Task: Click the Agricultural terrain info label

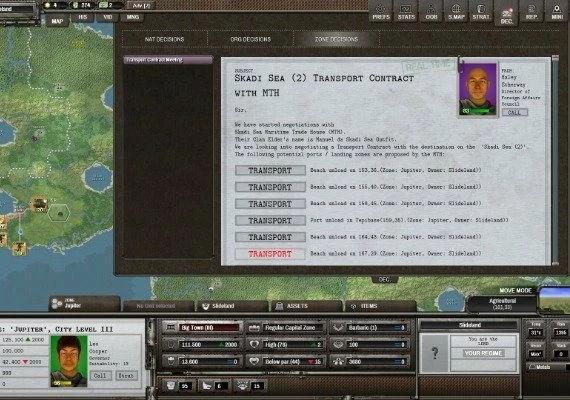Action: tap(502, 304)
